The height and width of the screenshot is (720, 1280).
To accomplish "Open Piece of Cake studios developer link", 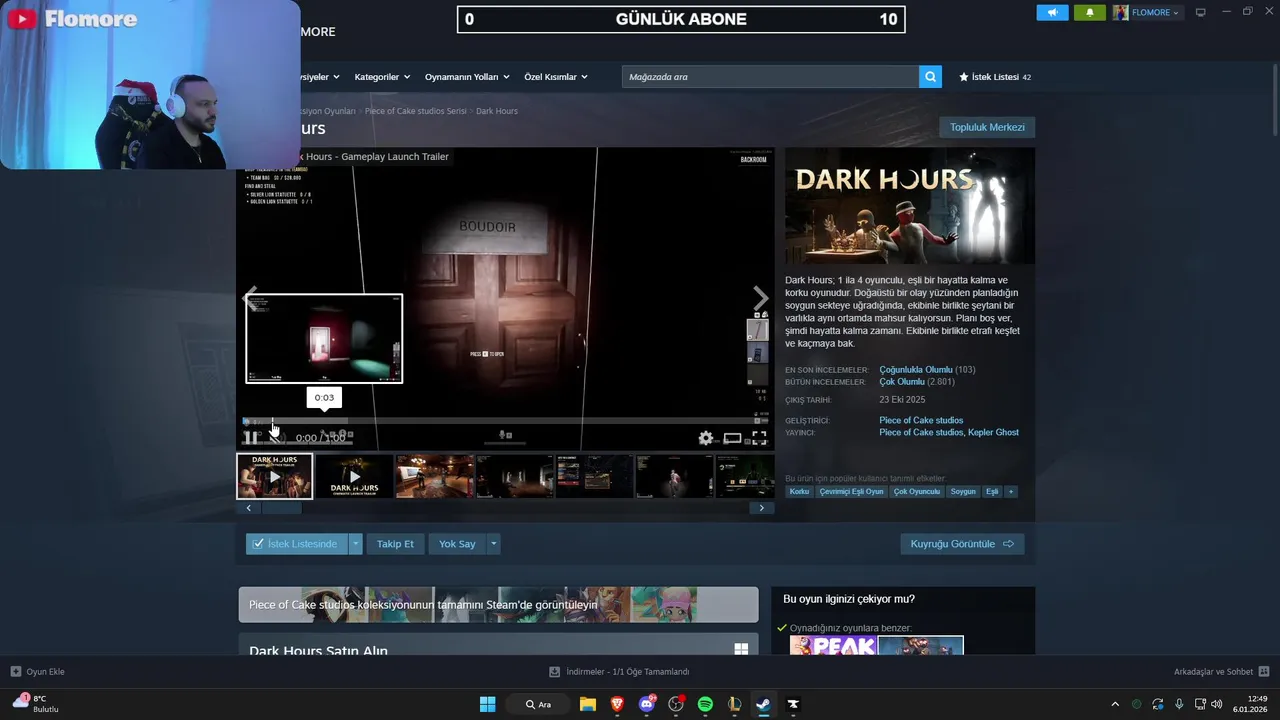I will click(921, 420).
